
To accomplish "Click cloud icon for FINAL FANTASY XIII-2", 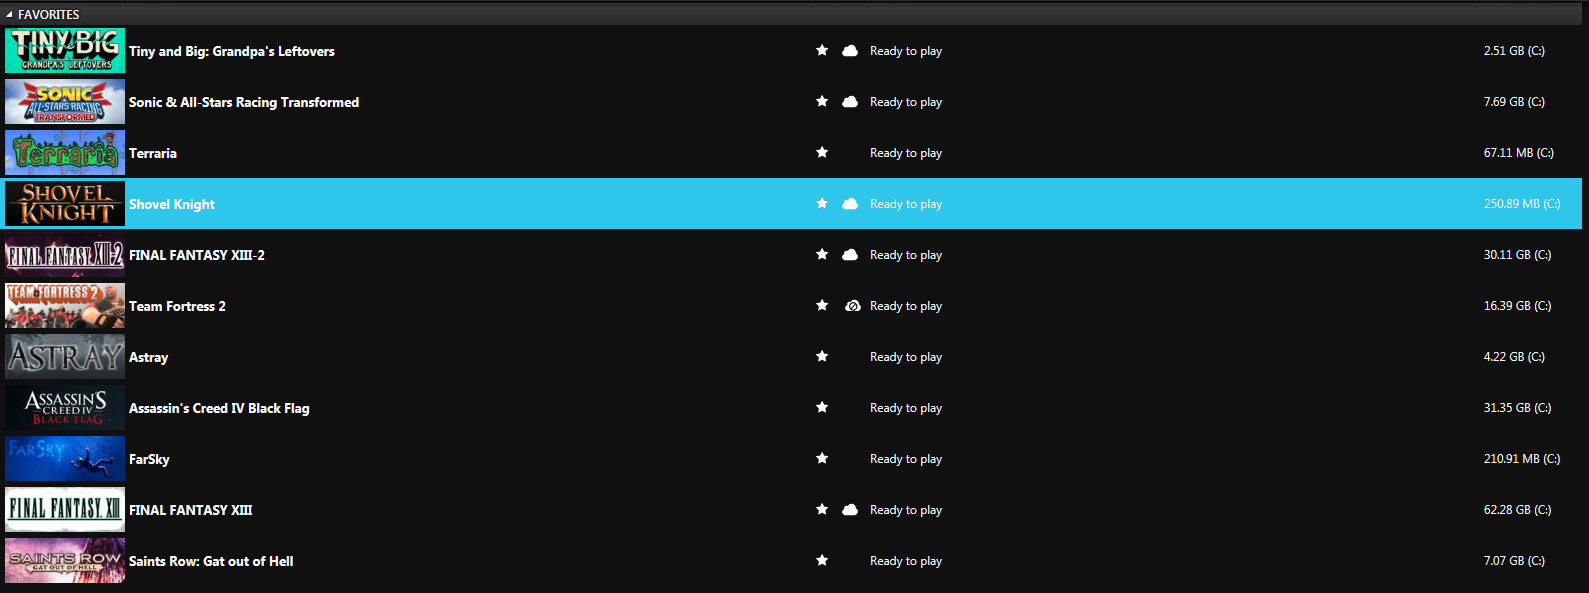I will (x=850, y=255).
